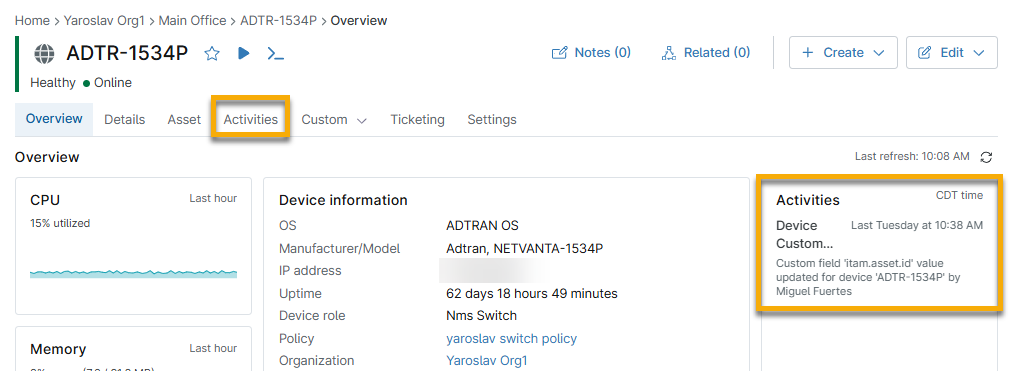Click the Last refresh: 10:08 AM text
1014x371 pixels.
[912, 156]
